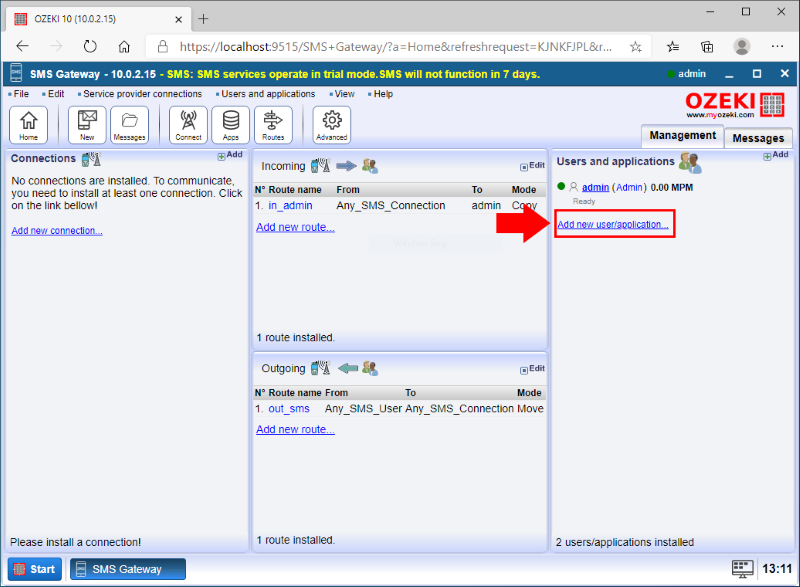Click the Add new connection link
The image size is (800, 587).
(57, 231)
